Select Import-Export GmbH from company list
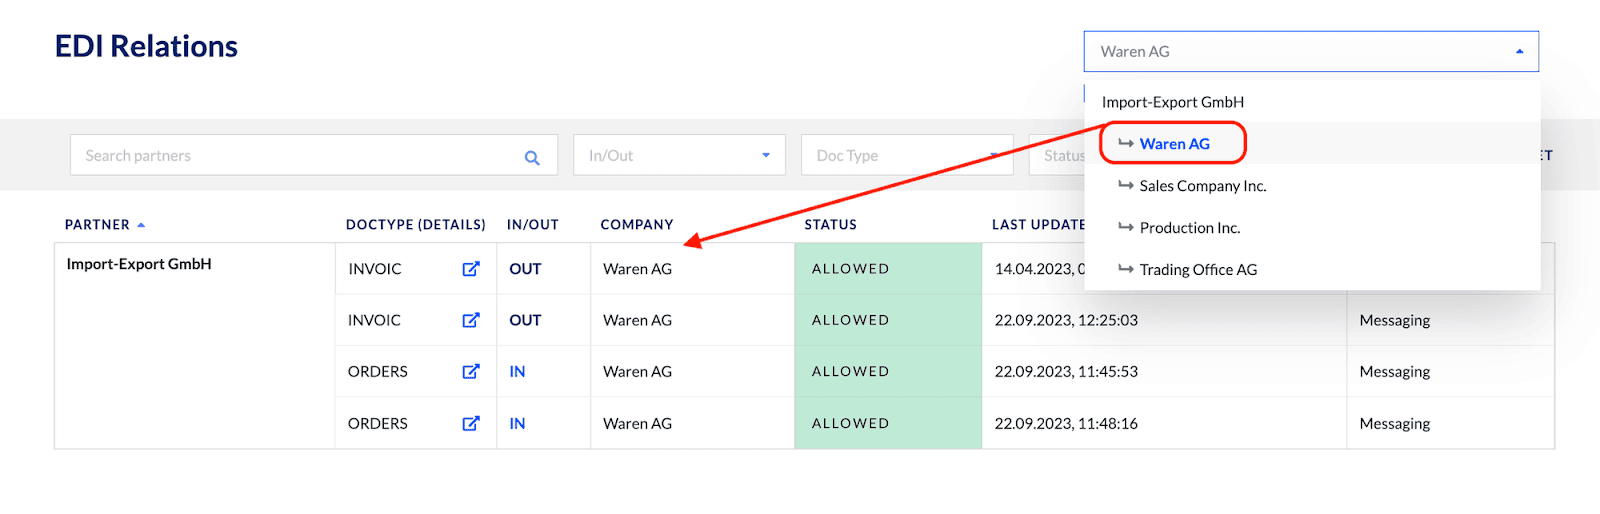The image size is (1600, 514). (x=1173, y=102)
